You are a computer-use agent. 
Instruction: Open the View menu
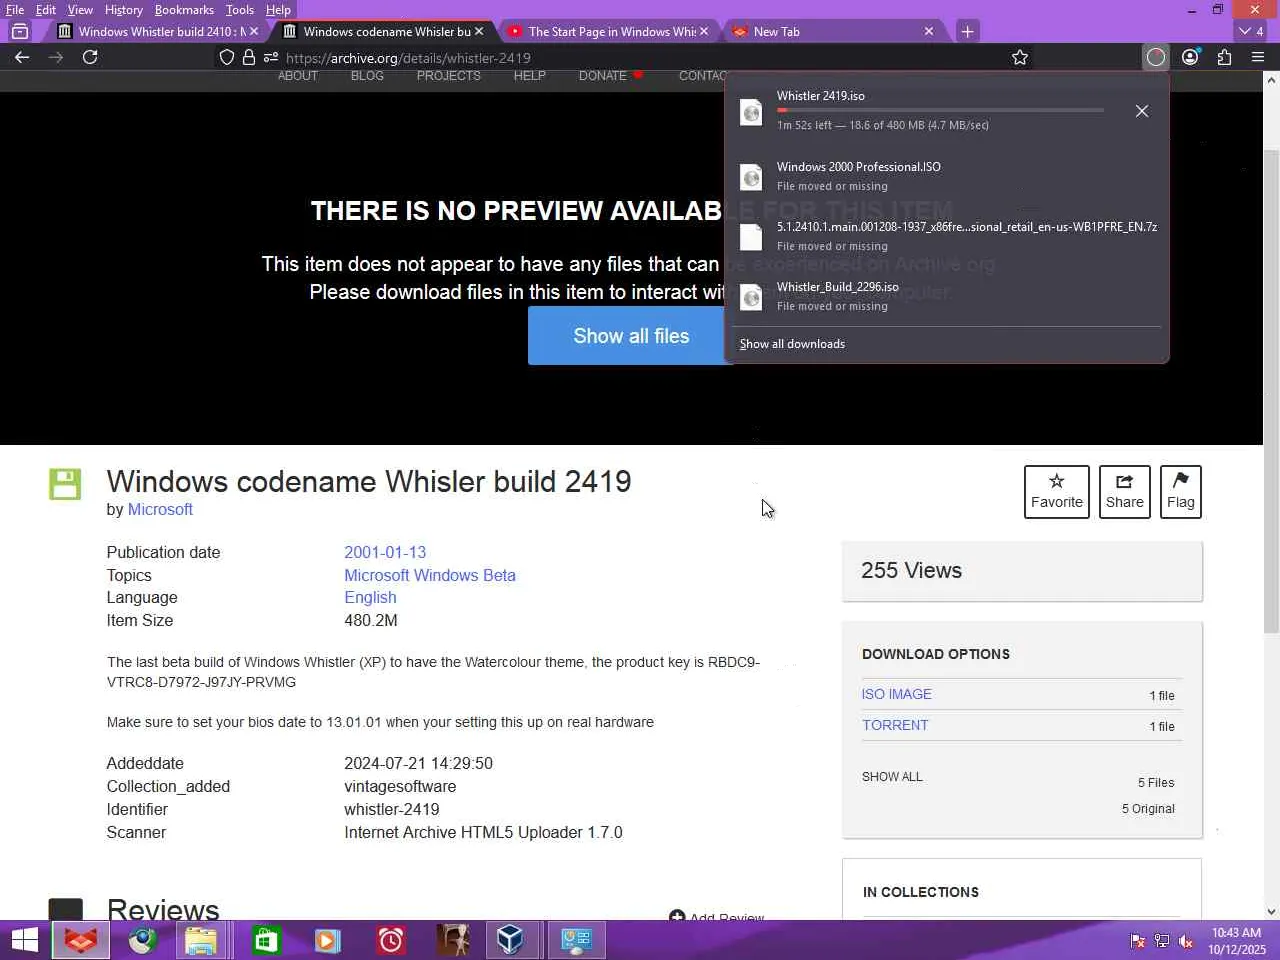point(80,10)
